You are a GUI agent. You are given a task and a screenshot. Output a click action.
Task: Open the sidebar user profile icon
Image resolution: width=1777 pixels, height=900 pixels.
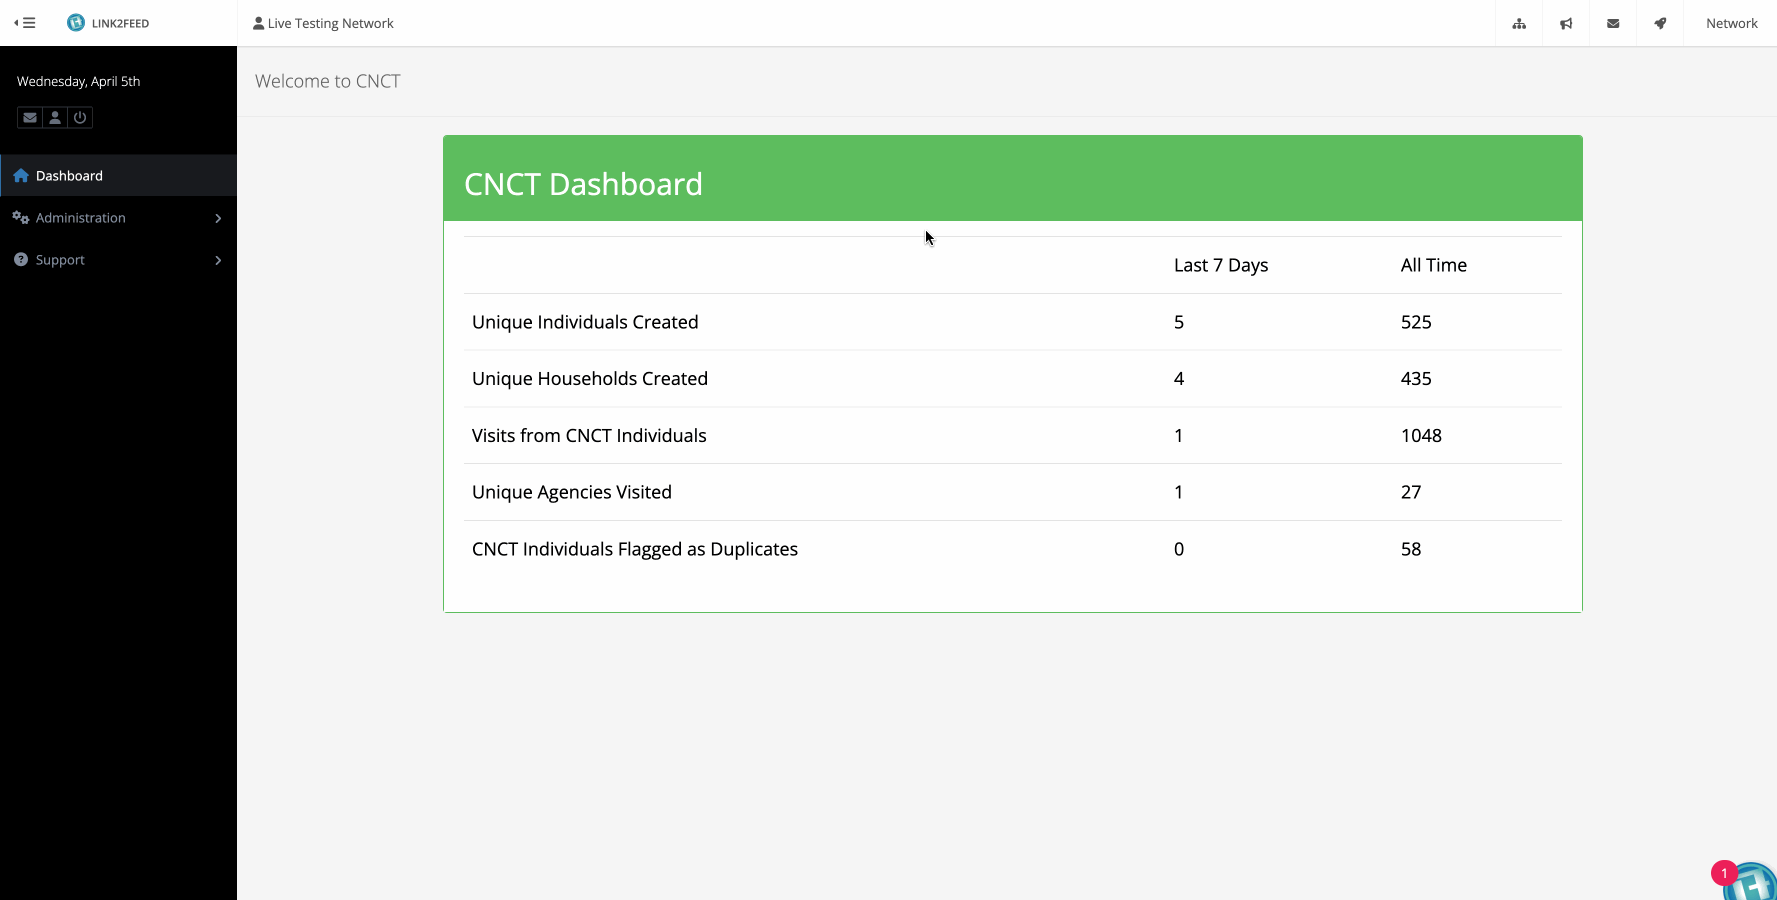point(55,118)
